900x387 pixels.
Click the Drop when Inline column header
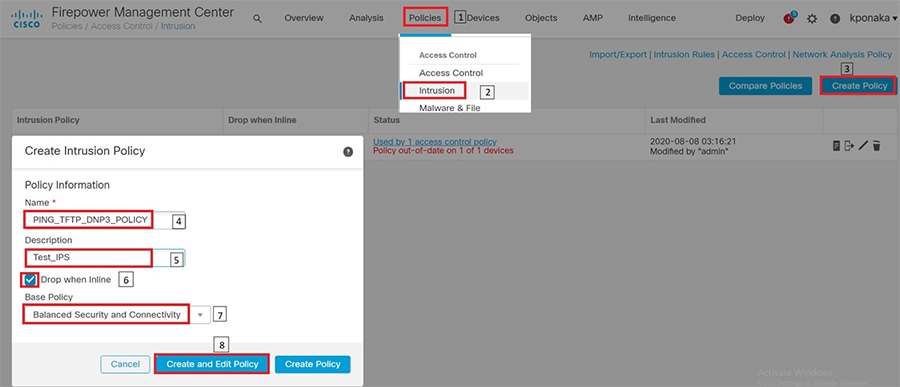[262, 120]
